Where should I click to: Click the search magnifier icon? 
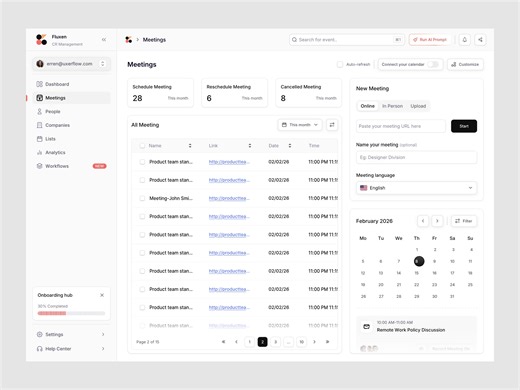[x=294, y=40]
